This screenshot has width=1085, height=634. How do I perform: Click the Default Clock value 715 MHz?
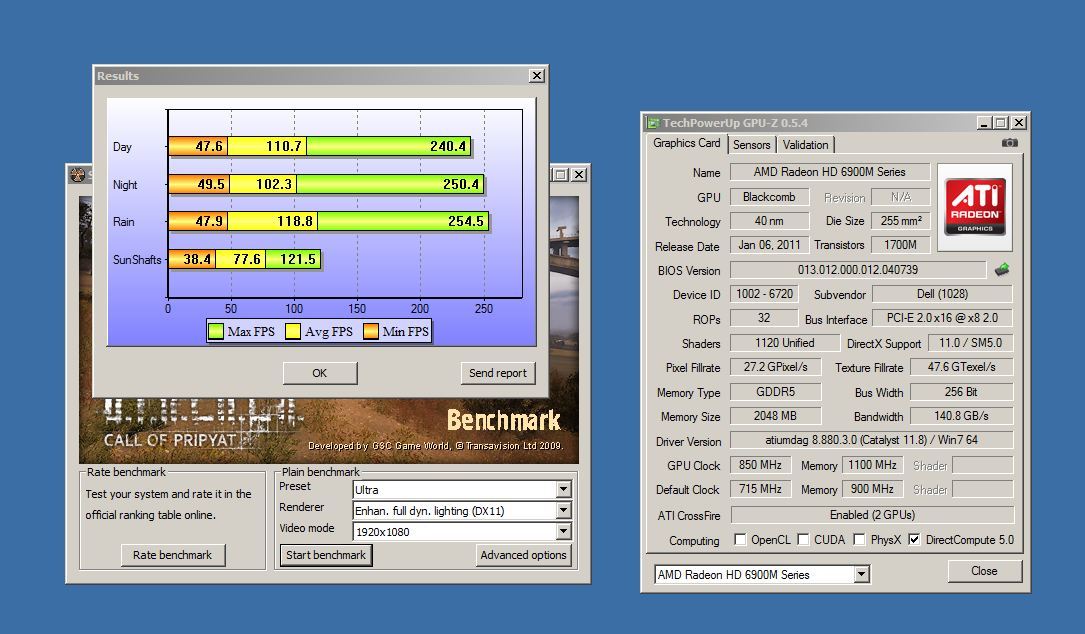(760, 489)
